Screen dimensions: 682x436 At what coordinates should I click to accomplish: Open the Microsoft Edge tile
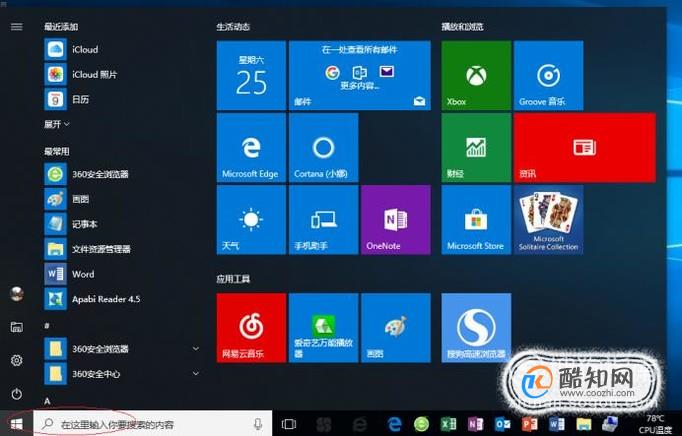tap(251, 148)
